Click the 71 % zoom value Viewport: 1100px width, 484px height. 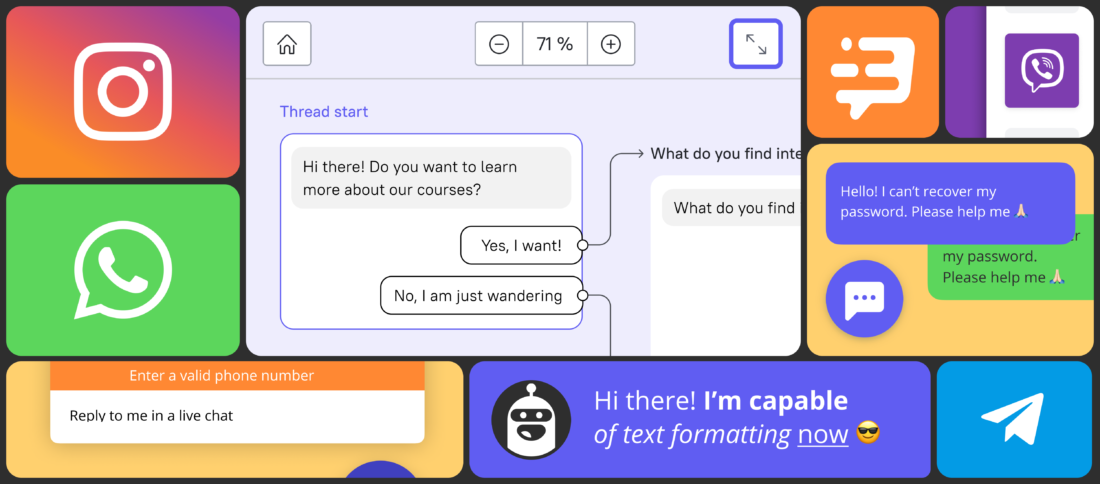[x=555, y=43]
